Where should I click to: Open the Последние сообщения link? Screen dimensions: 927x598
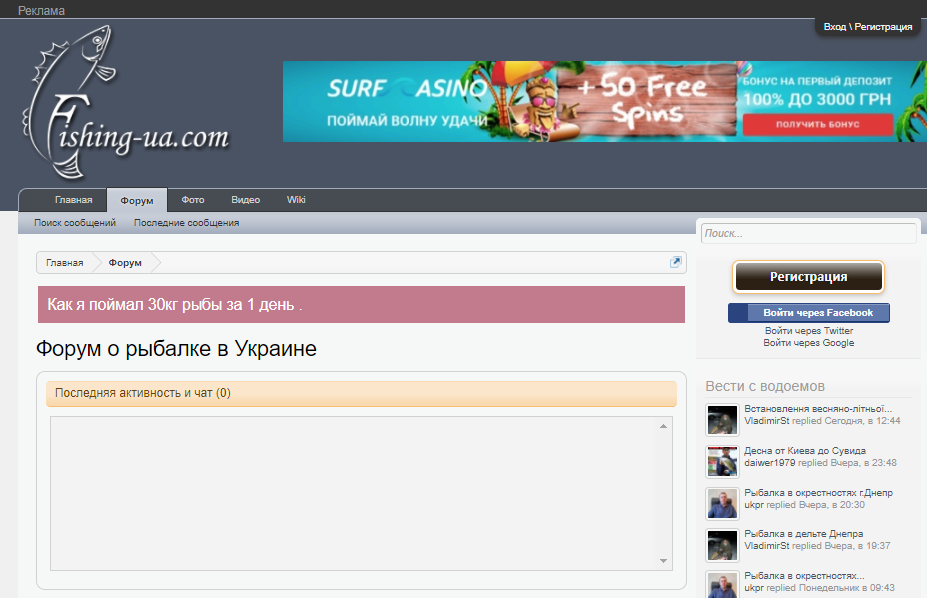coord(186,223)
